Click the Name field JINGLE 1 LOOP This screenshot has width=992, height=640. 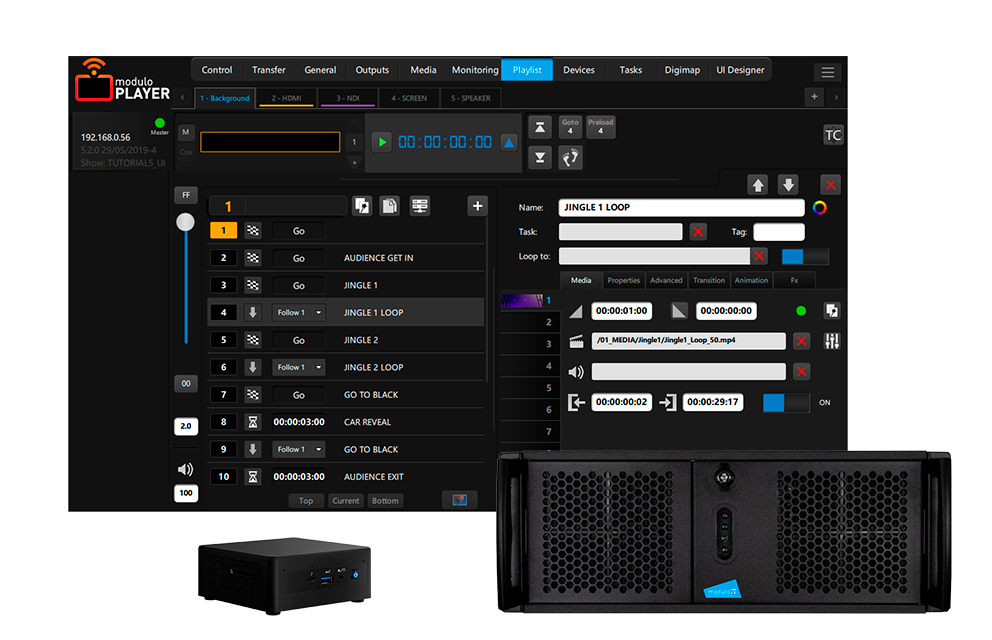[x=681, y=207]
